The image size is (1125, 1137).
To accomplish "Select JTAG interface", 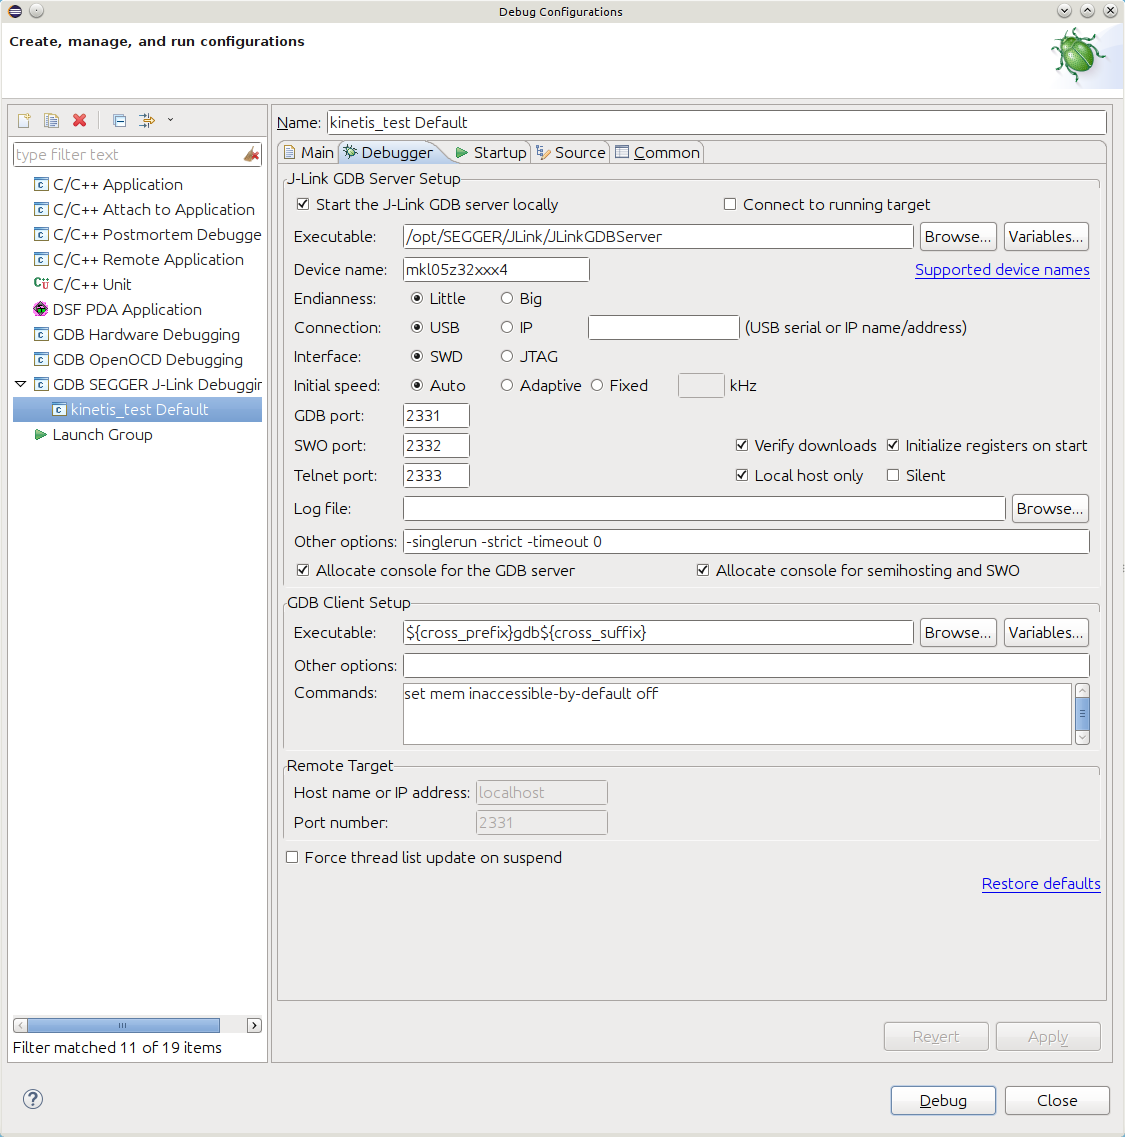I will (506, 356).
